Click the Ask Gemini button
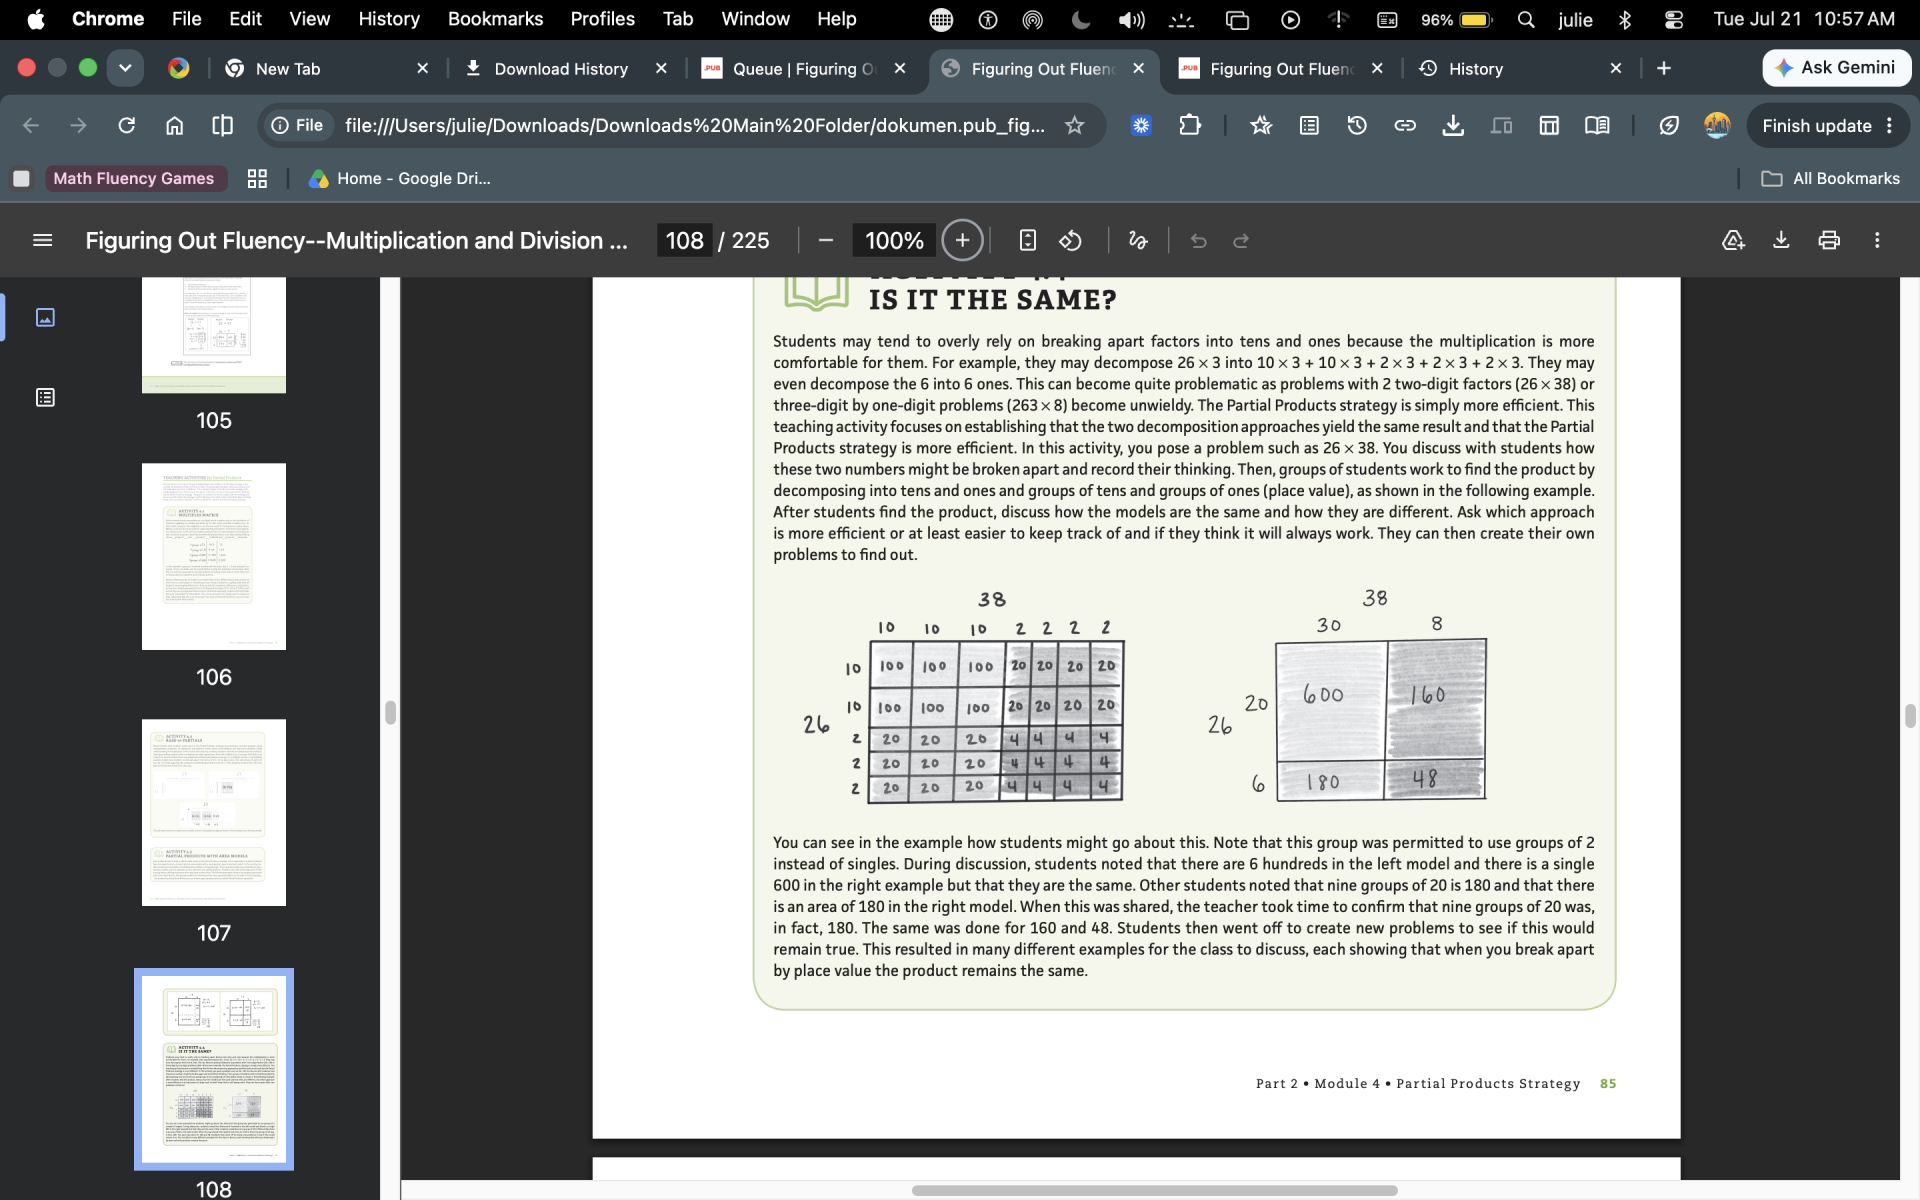 (x=1837, y=68)
